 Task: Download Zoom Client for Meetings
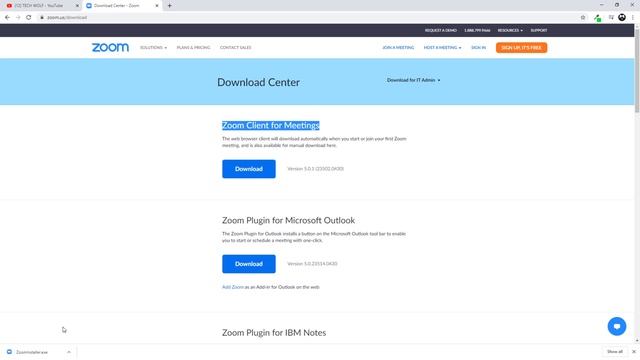tap(249, 169)
